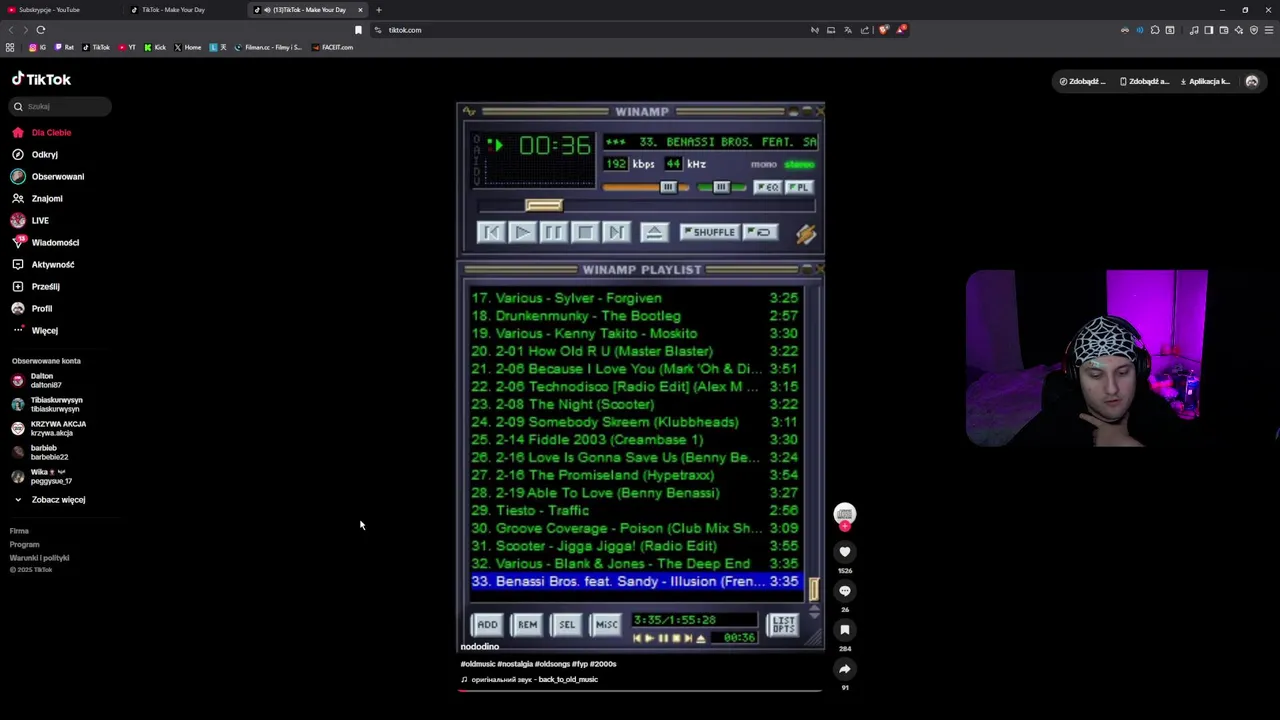Click Winamp repeat toggle beside Shuffle

pyautogui.click(x=761, y=232)
